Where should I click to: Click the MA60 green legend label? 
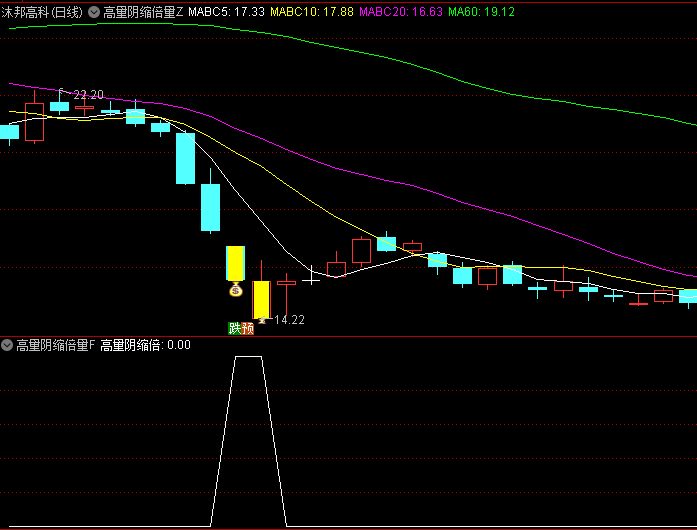[481, 12]
